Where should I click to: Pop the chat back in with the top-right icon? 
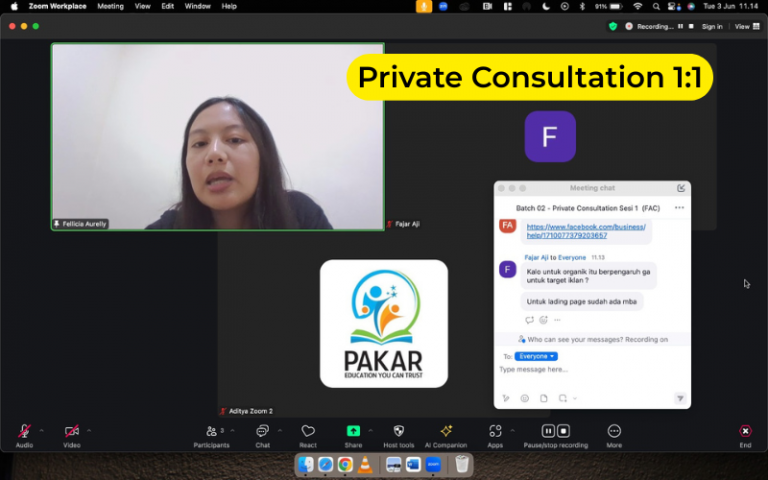(x=681, y=188)
